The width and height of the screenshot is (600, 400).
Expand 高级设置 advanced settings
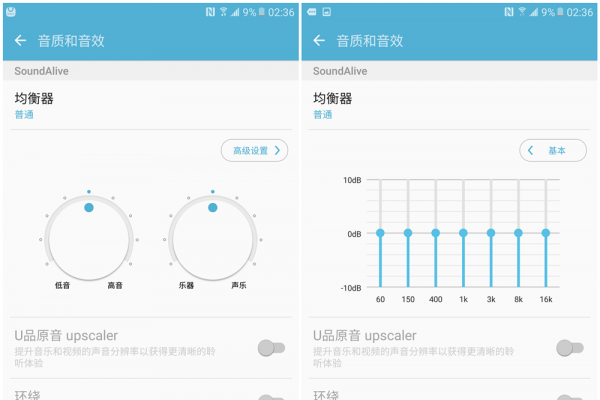pyautogui.click(x=255, y=151)
